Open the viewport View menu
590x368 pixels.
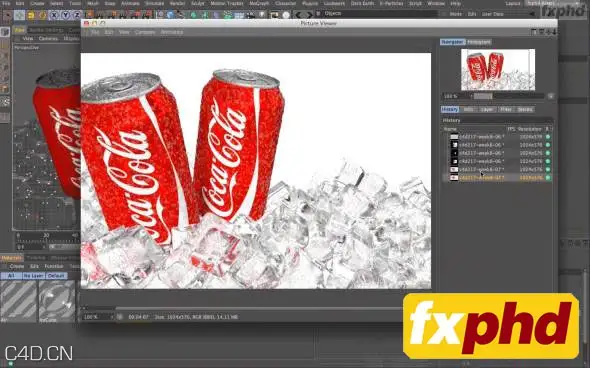(x=27, y=39)
